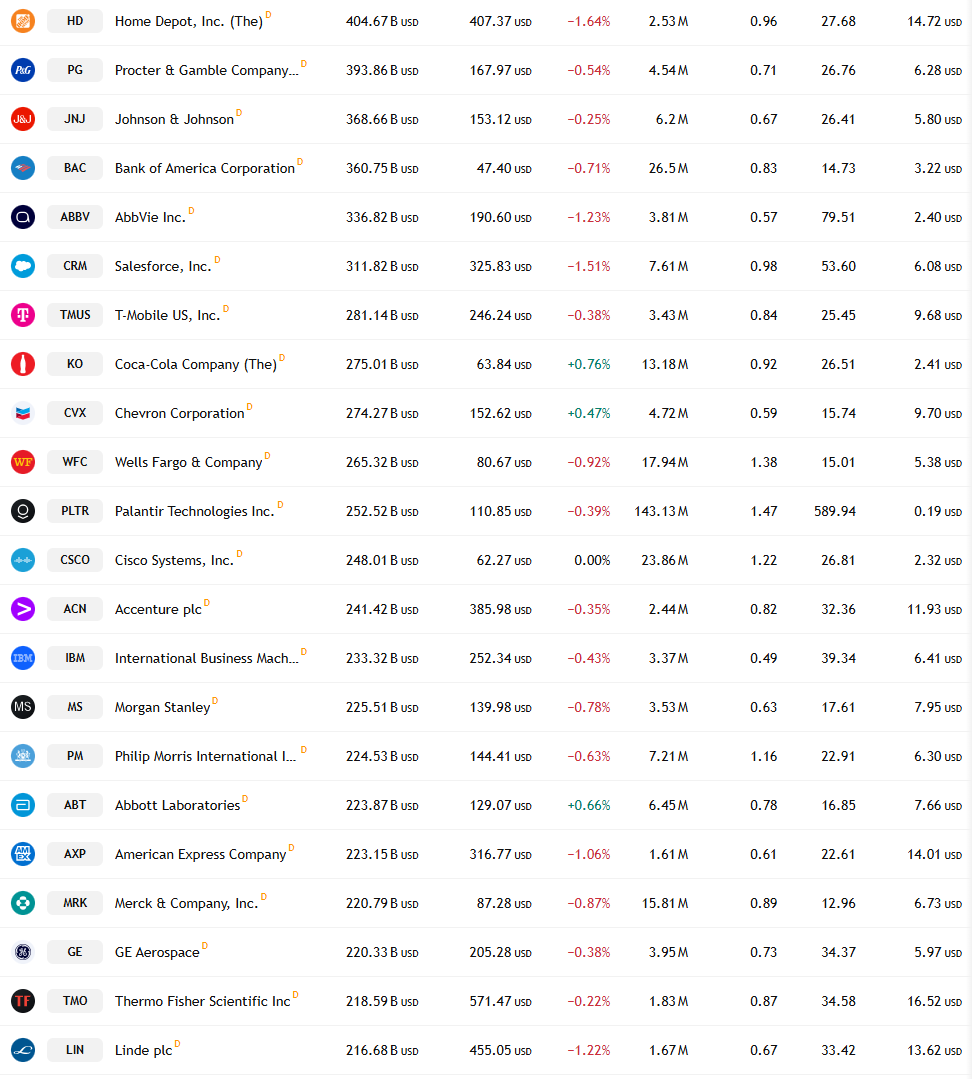Image resolution: width=972 pixels, height=1079 pixels.
Task: Select the TMUS ticker badge
Action: (75, 315)
